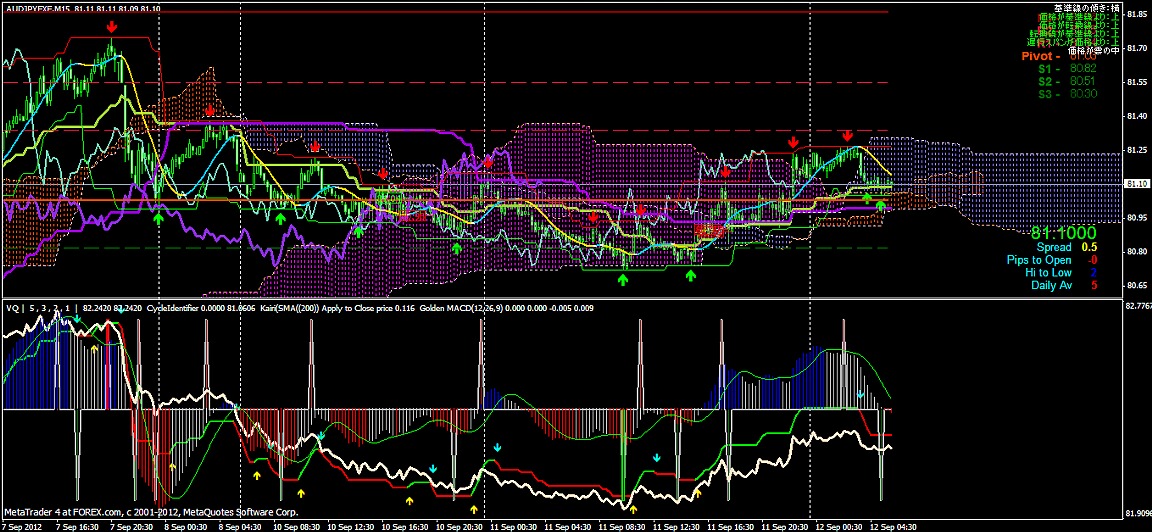Click the Hi to Low label

[1050, 272]
